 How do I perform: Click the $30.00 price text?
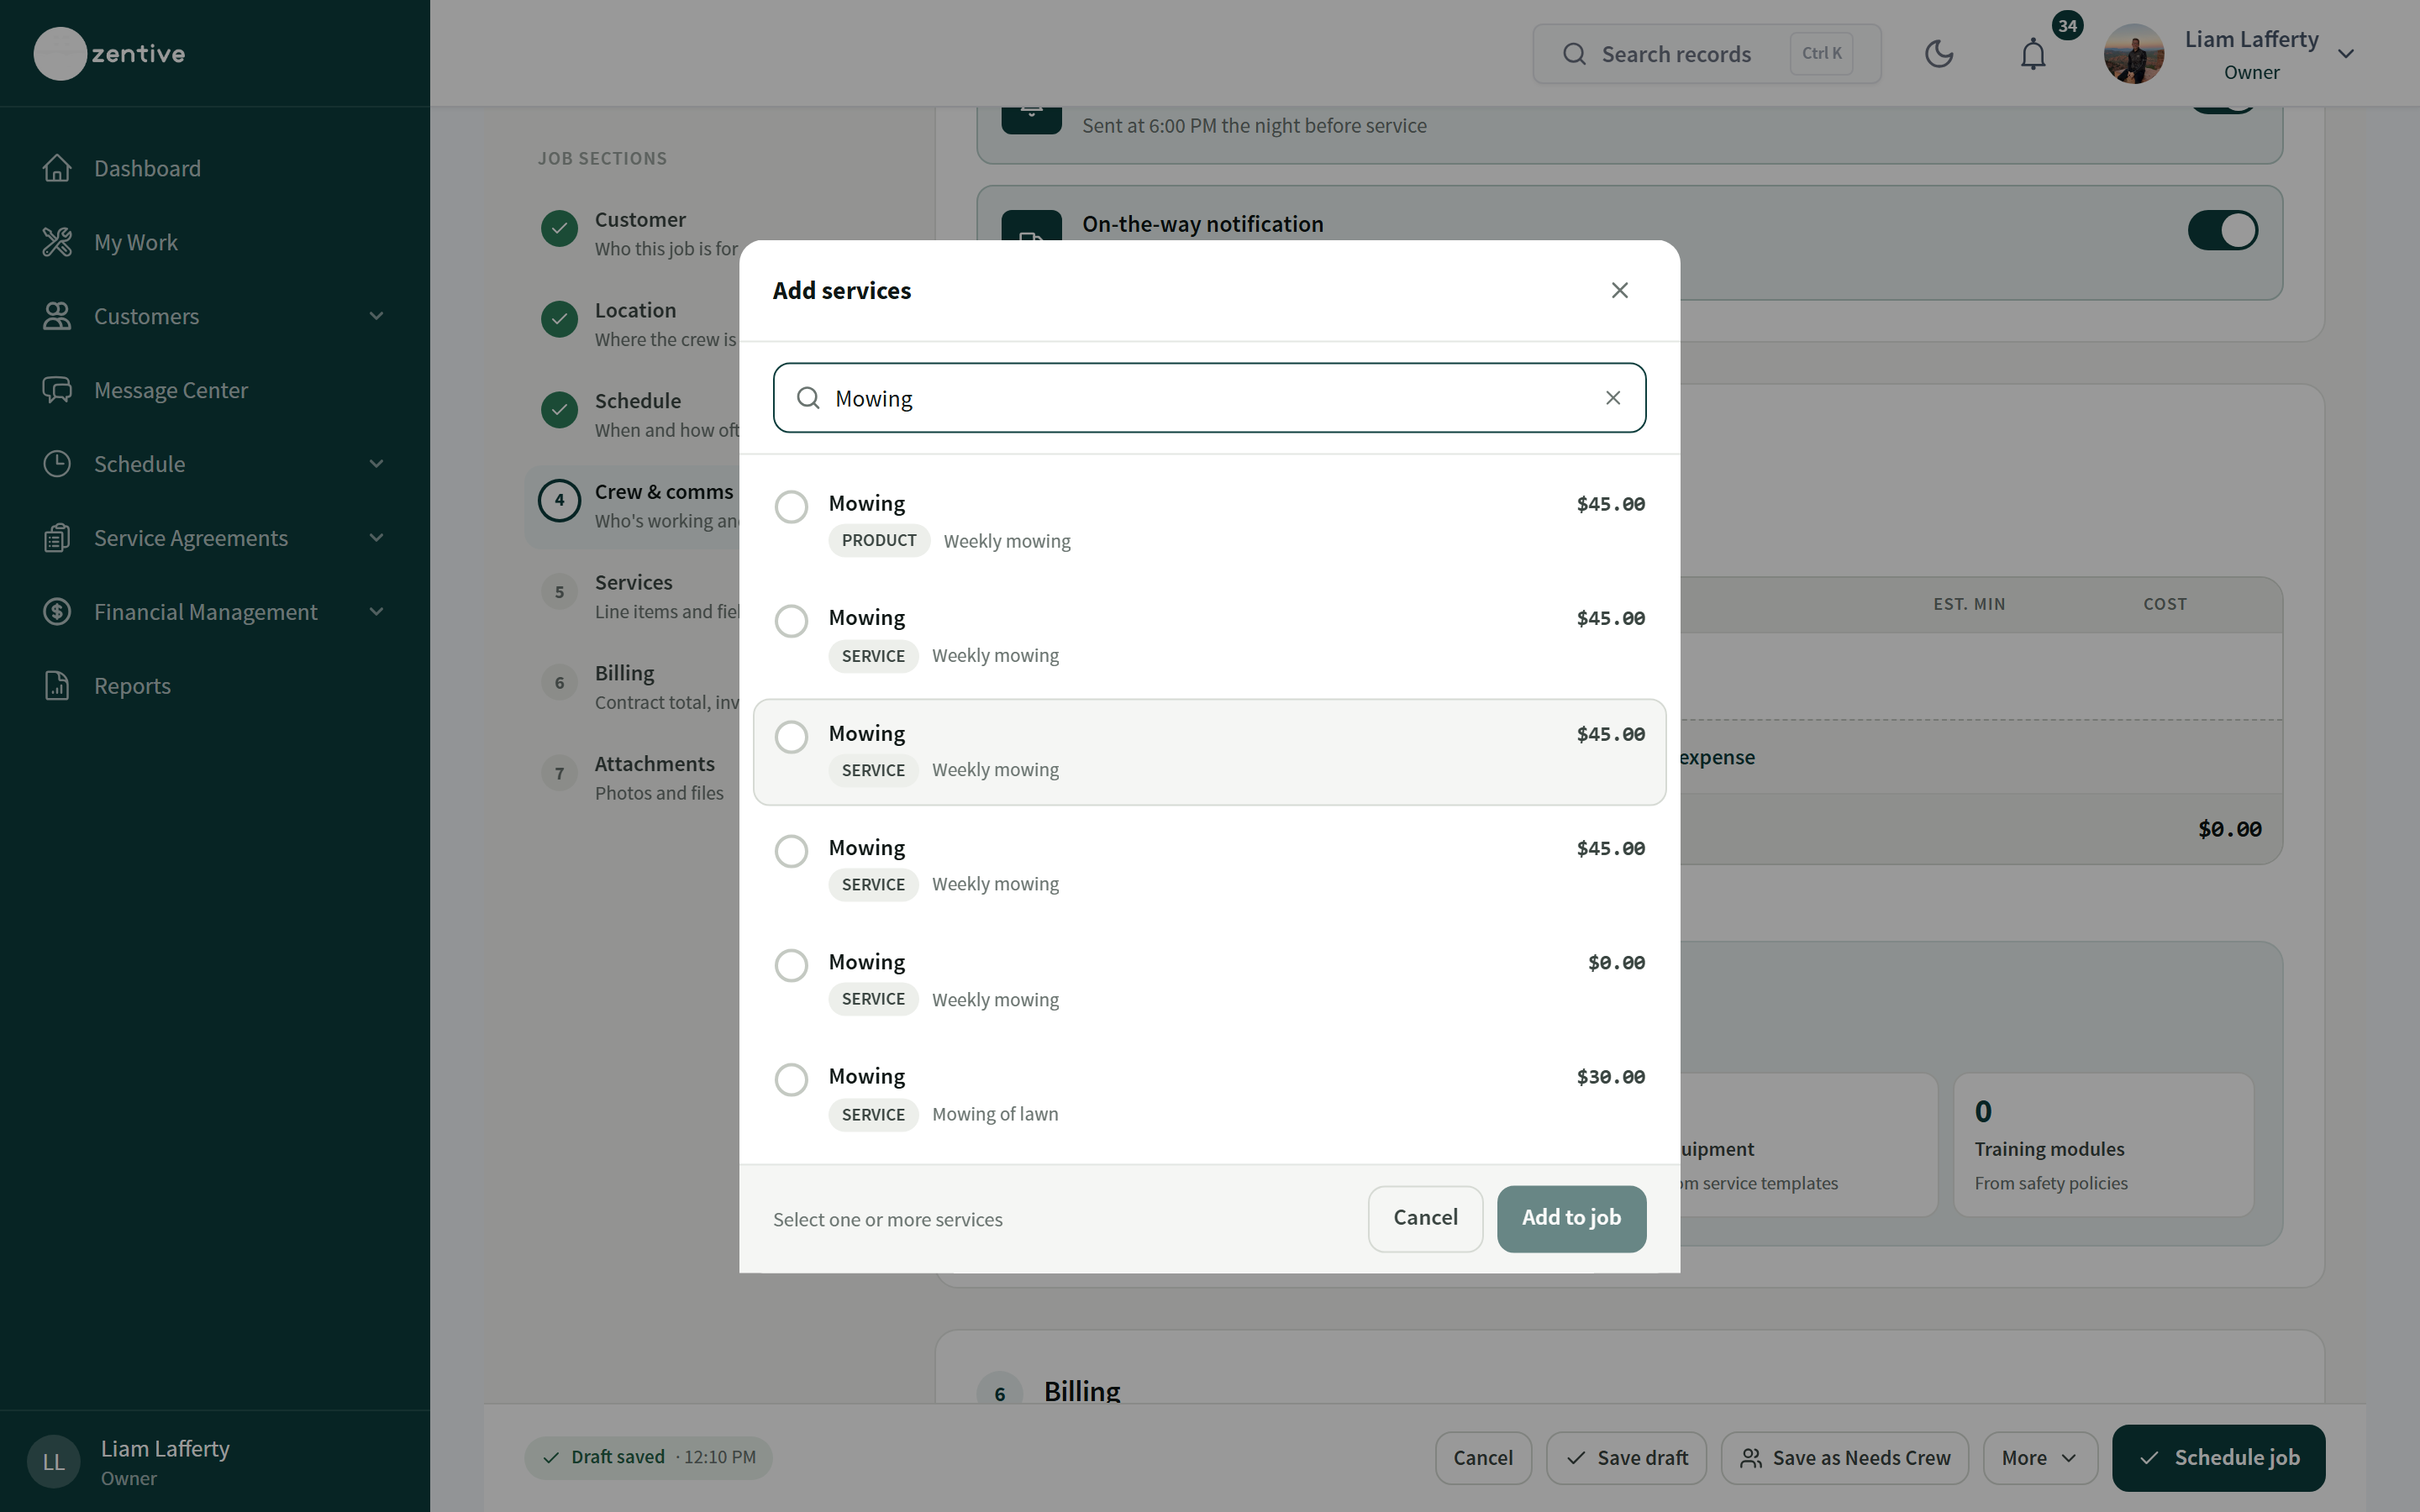(x=1610, y=1077)
